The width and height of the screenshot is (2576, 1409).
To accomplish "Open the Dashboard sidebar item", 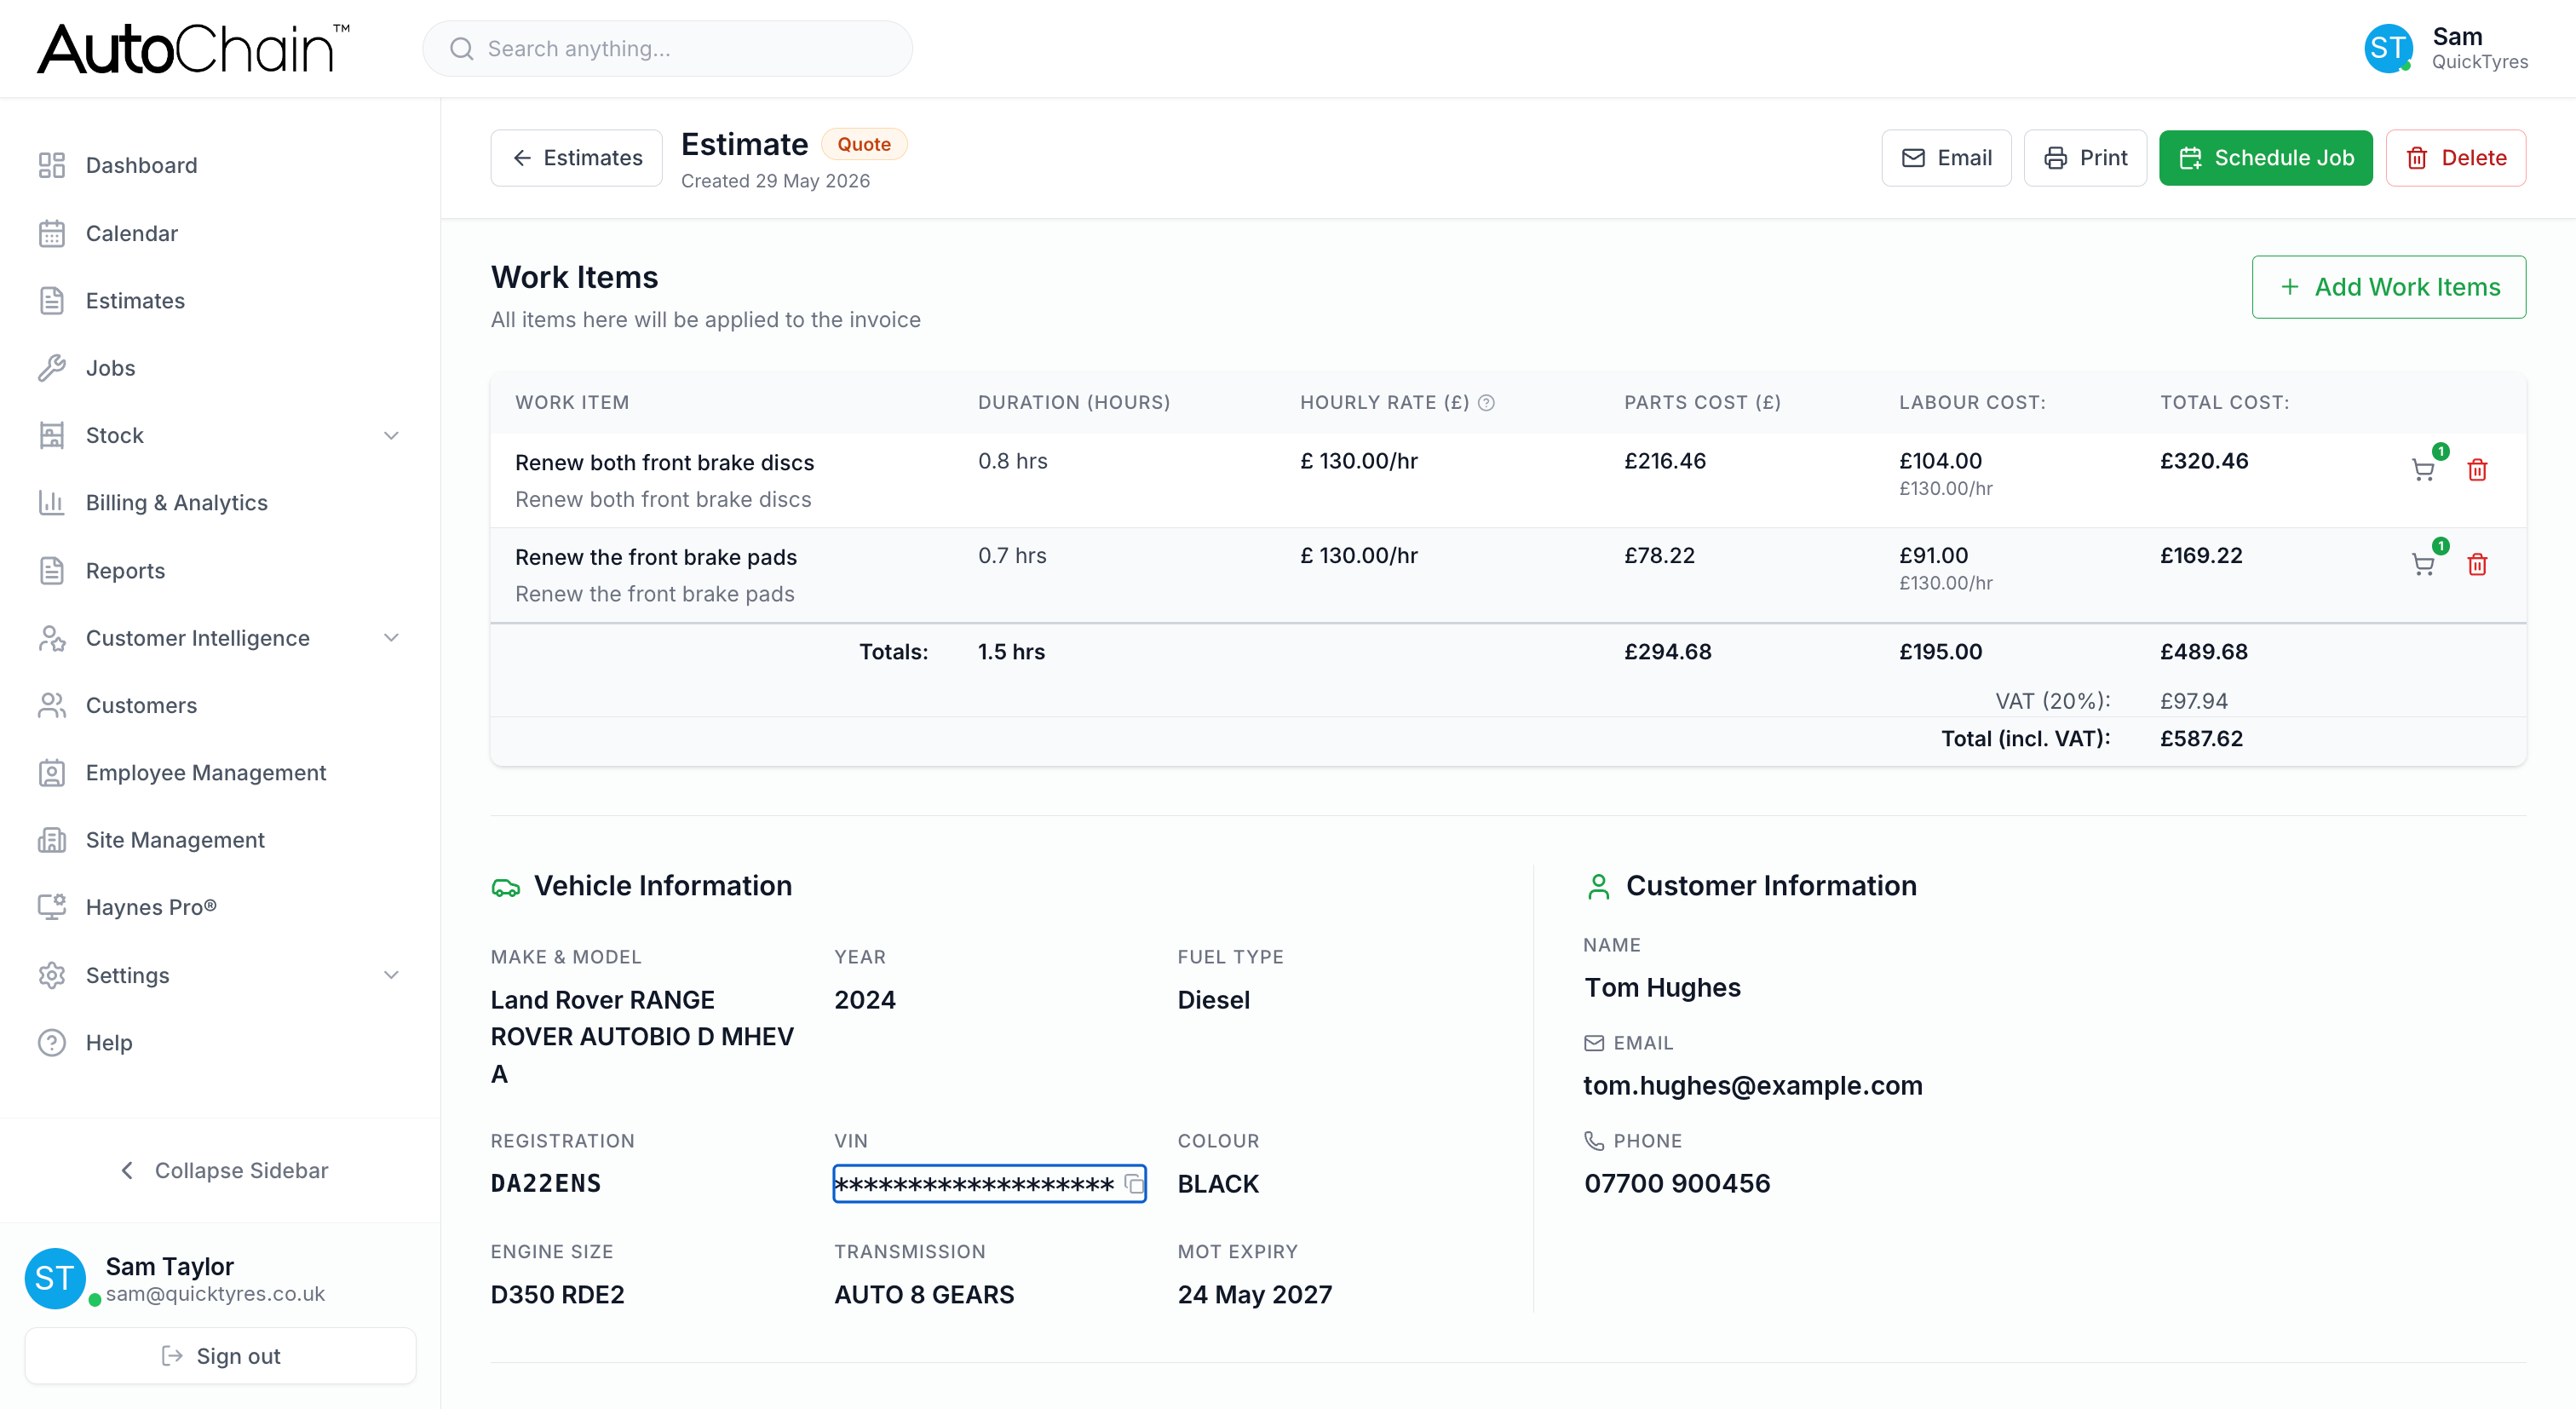I will point(220,165).
